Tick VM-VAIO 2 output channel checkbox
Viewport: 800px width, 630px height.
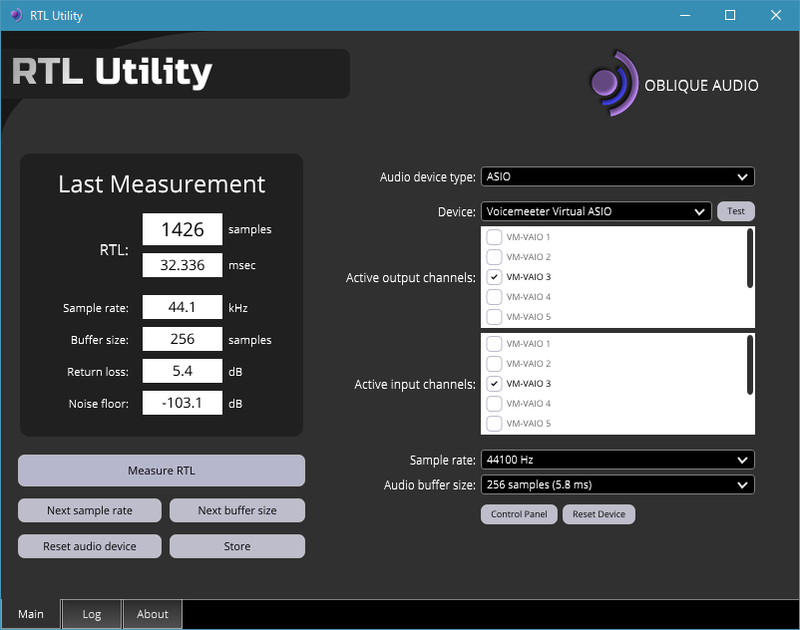pyautogui.click(x=494, y=257)
